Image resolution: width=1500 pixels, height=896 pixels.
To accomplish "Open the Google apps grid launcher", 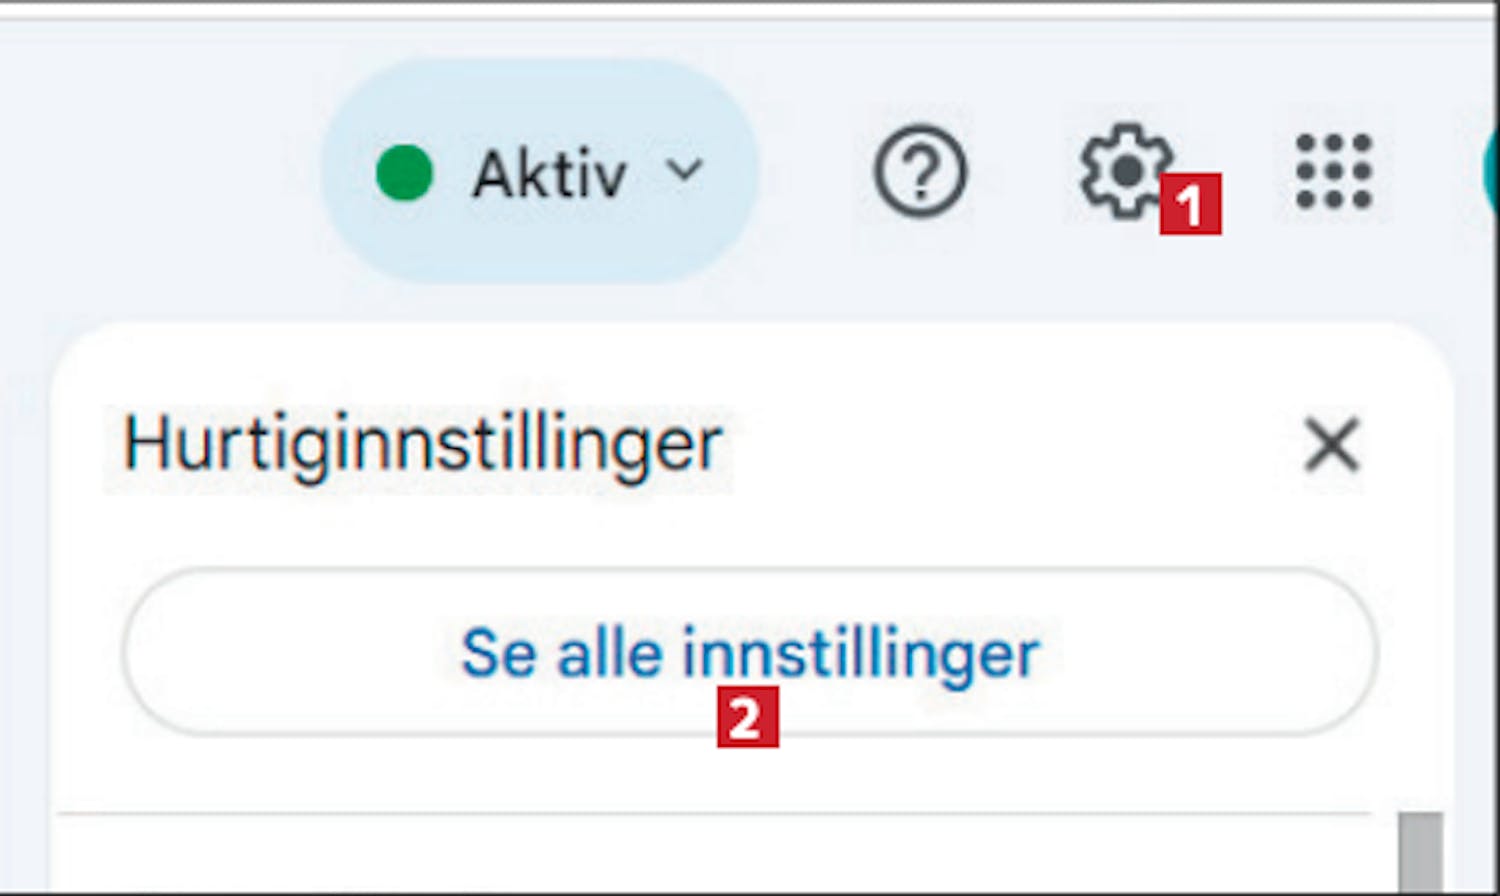I will 1334,171.
